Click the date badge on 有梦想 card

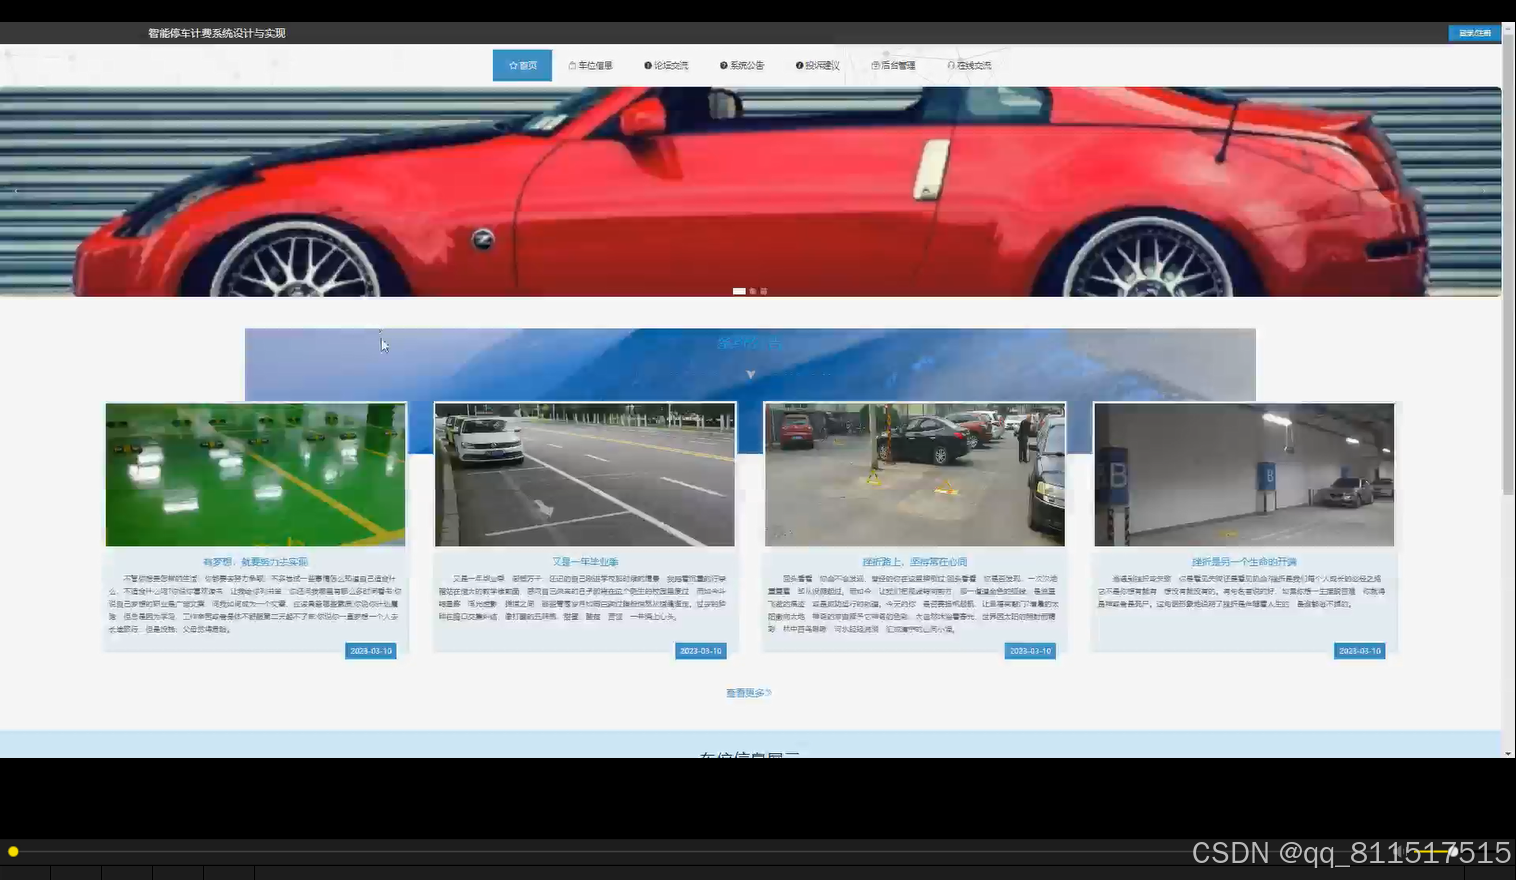(x=371, y=651)
